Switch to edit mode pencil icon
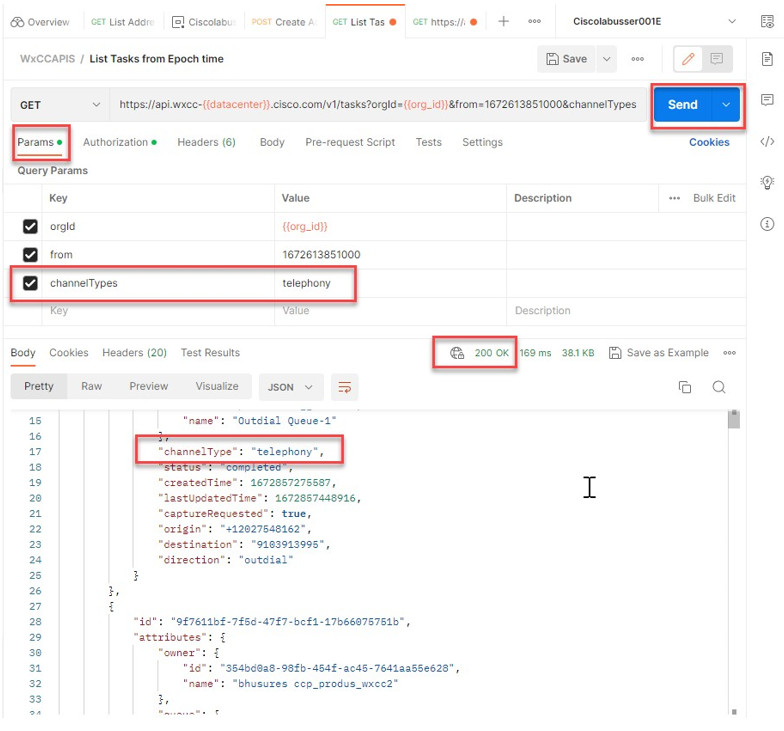The image size is (784, 731). [688, 59]
